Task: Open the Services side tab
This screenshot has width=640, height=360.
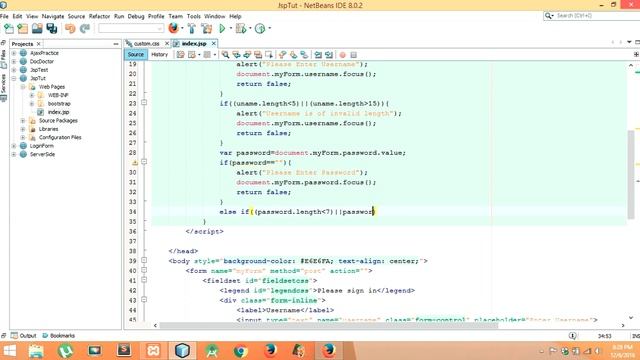Action: (x=3, y=87)
